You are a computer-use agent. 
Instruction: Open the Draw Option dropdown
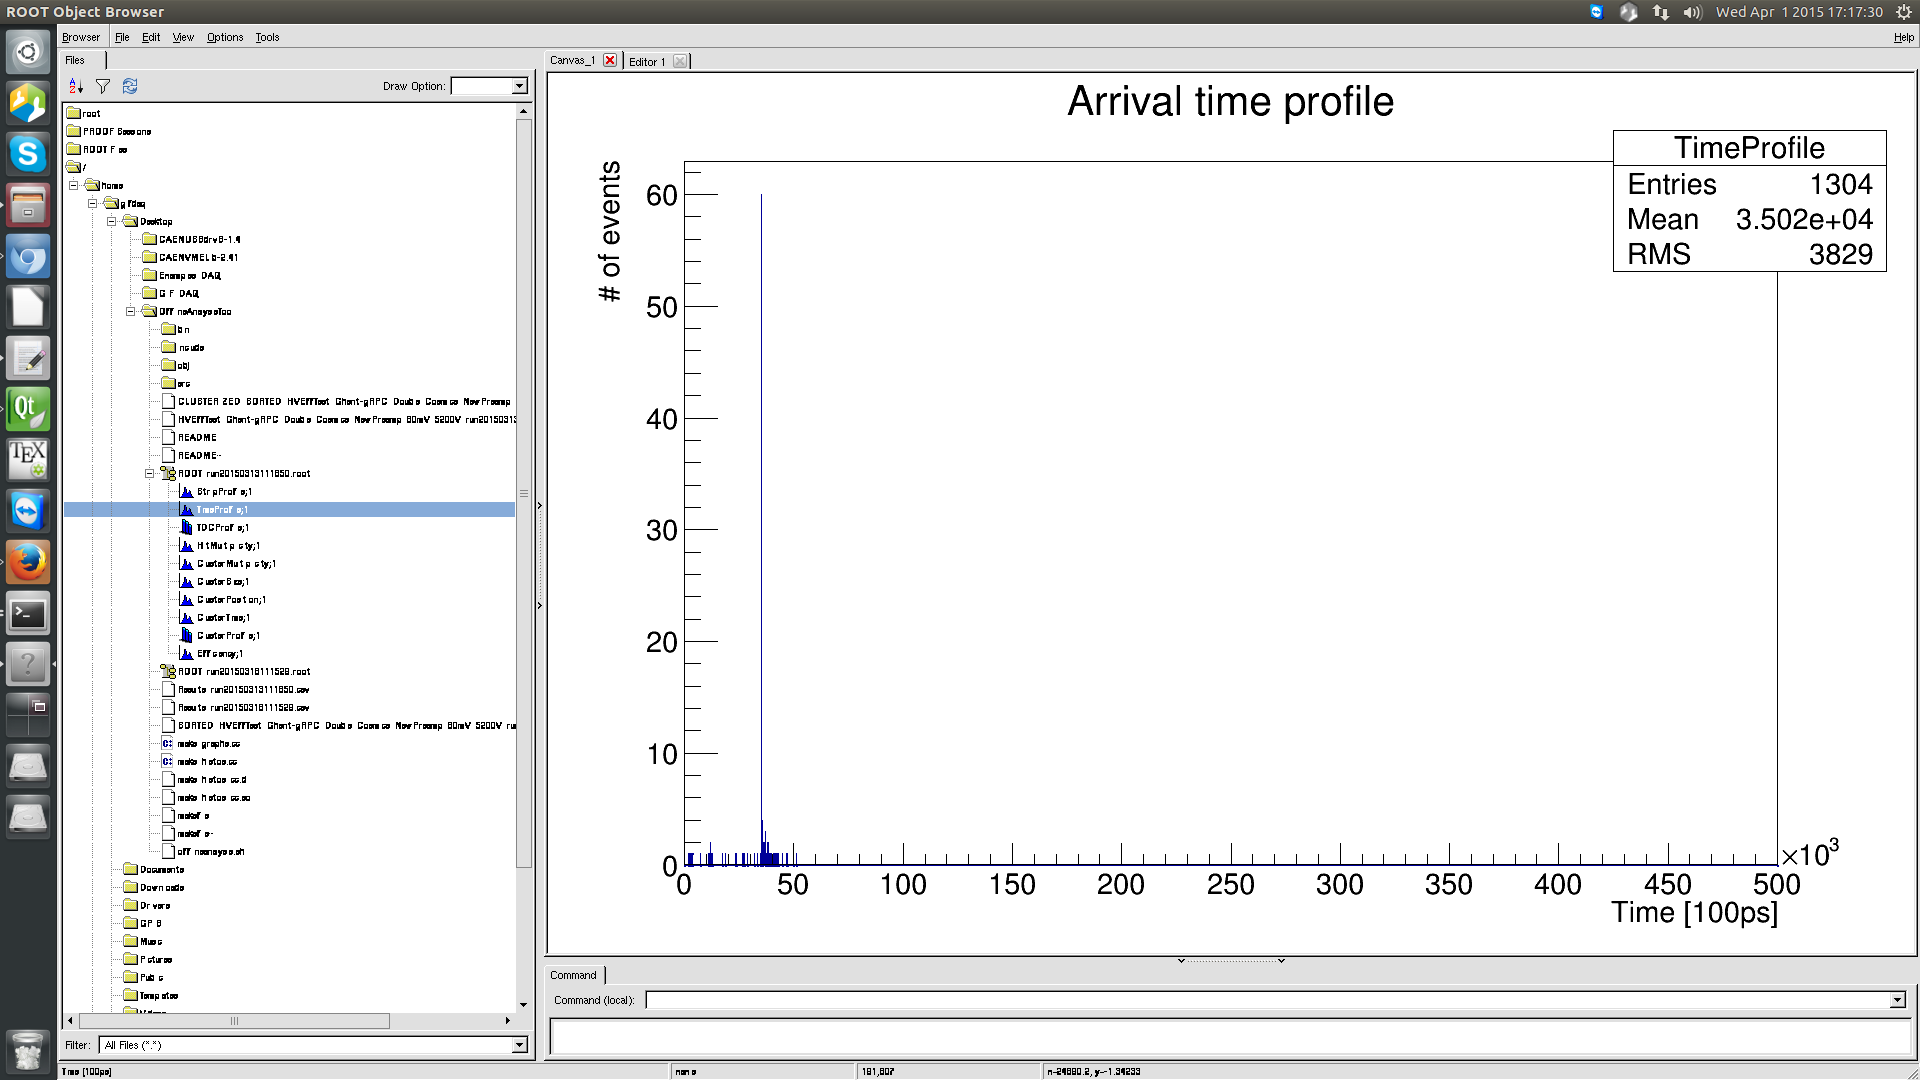(x=519, y=87)
